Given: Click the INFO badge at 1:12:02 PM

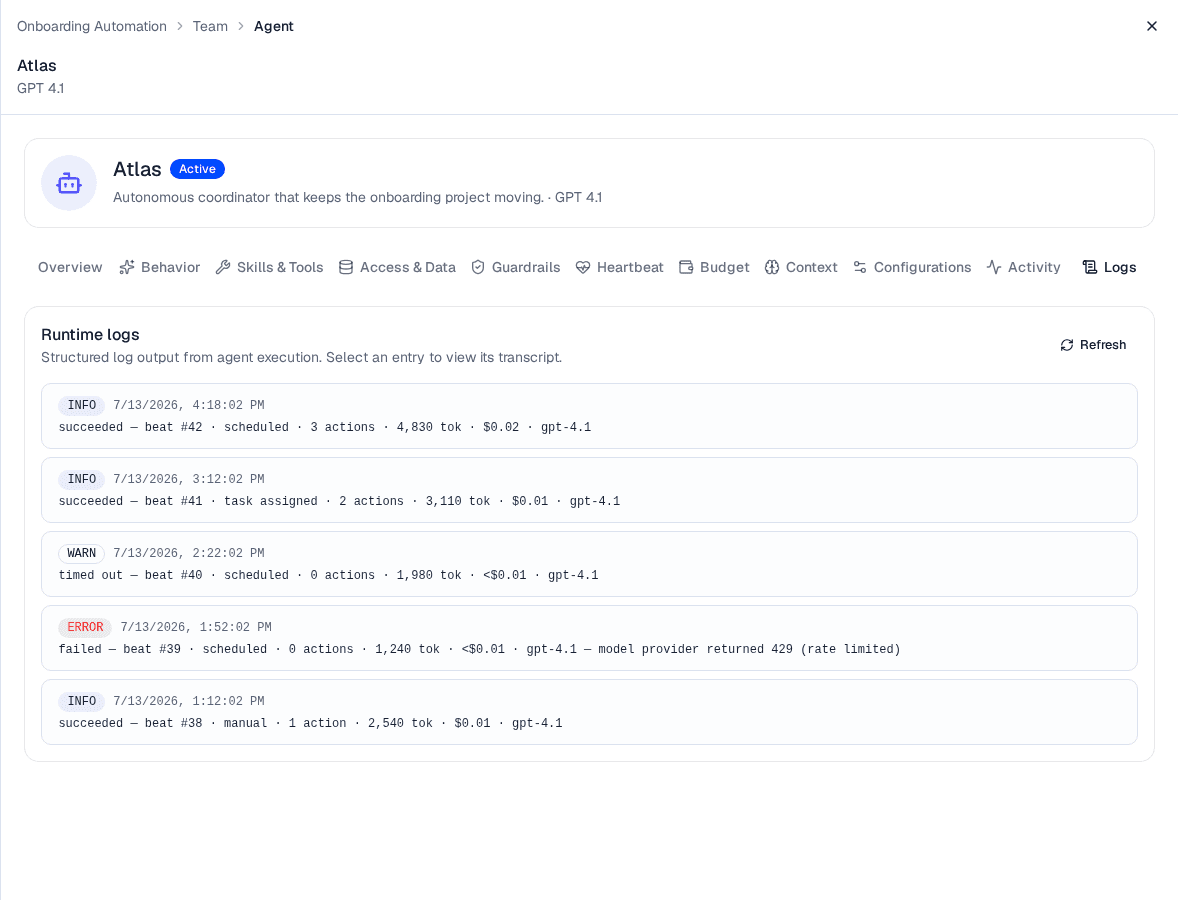Looking at the screenshot, I should (81, 701).
